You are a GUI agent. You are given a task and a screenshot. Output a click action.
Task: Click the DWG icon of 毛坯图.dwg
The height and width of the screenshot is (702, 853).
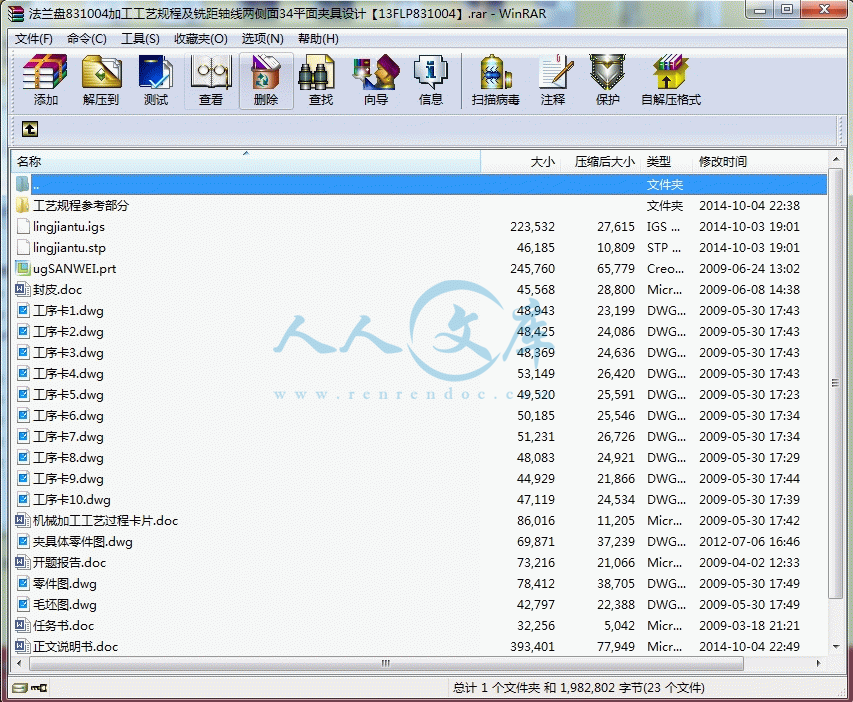tap(22, 604)
